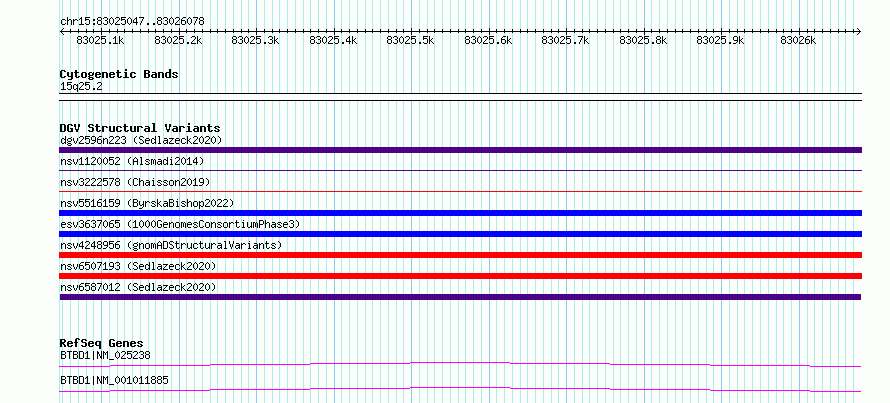Click the DGV Structural Variants track title

(x=140, y=128)
